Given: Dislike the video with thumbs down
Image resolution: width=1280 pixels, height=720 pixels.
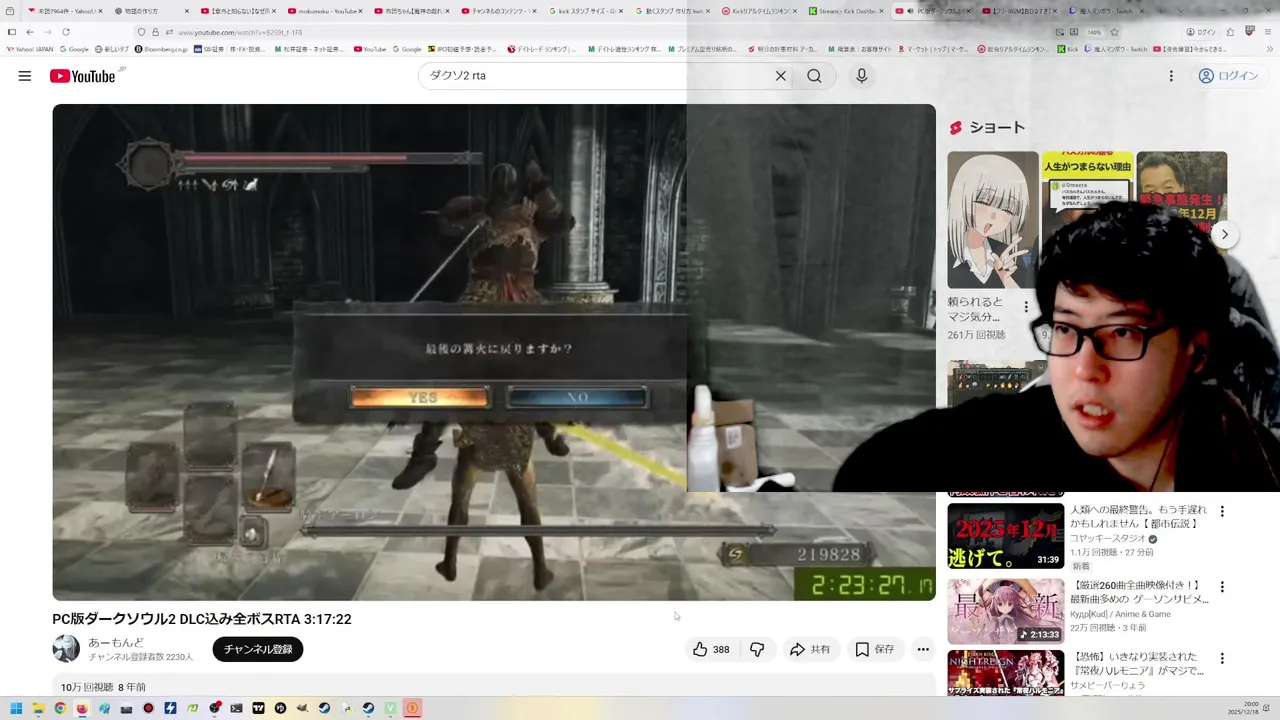Looking at the screenshot, I should click(757, 650).
